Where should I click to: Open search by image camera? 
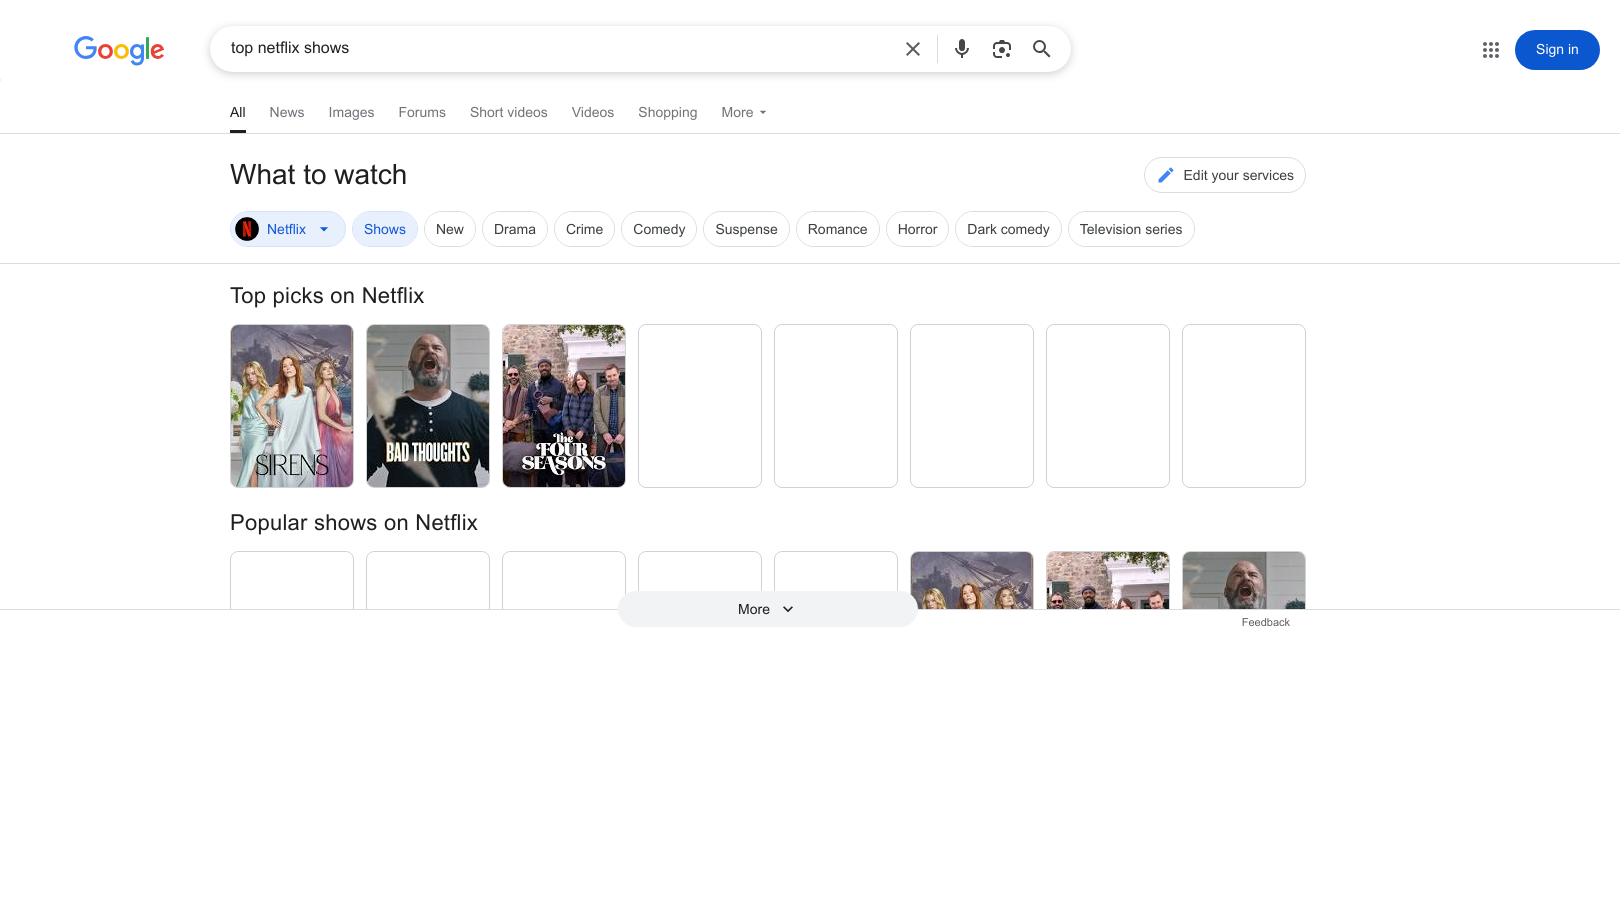[x=1002, y=49]
